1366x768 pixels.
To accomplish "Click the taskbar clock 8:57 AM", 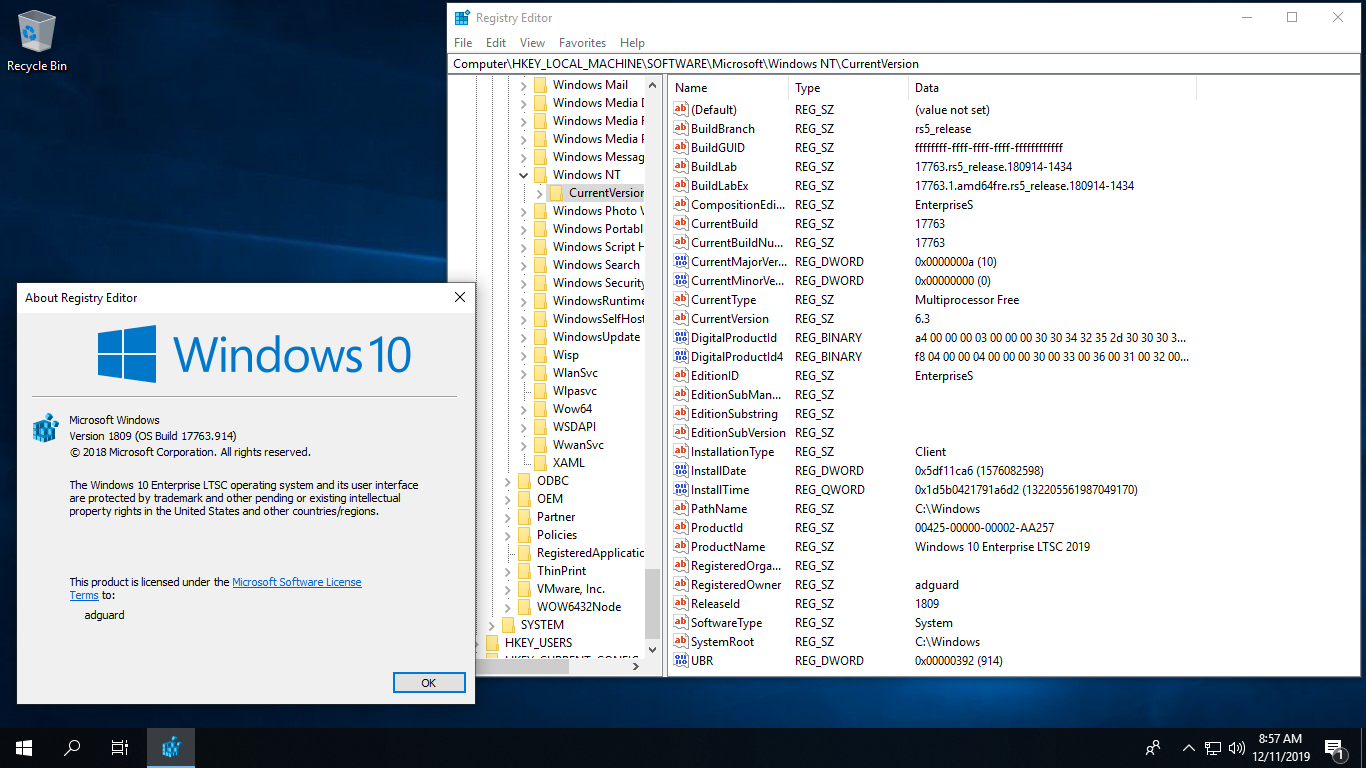I will pyautogui.click(x=1279, y=747).
